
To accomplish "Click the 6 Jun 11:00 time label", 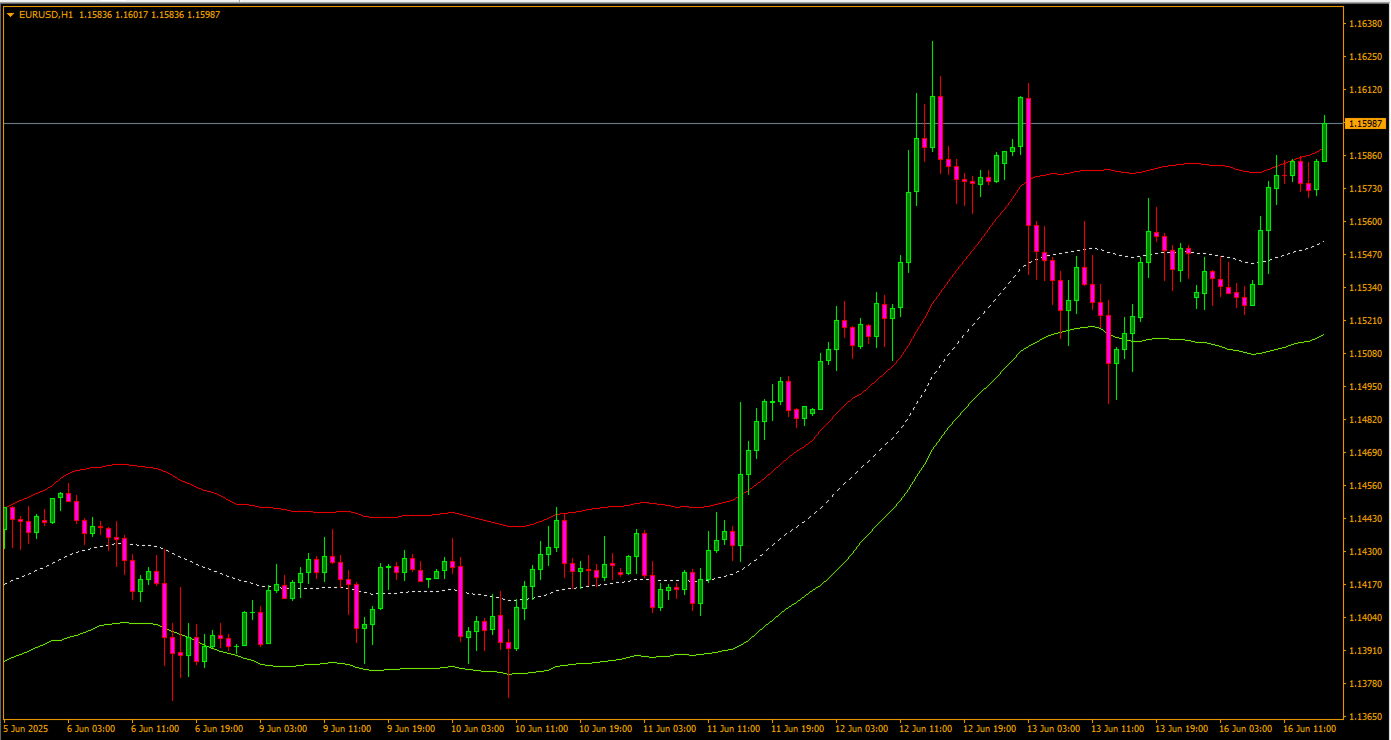I will click(x=155, y=729).
